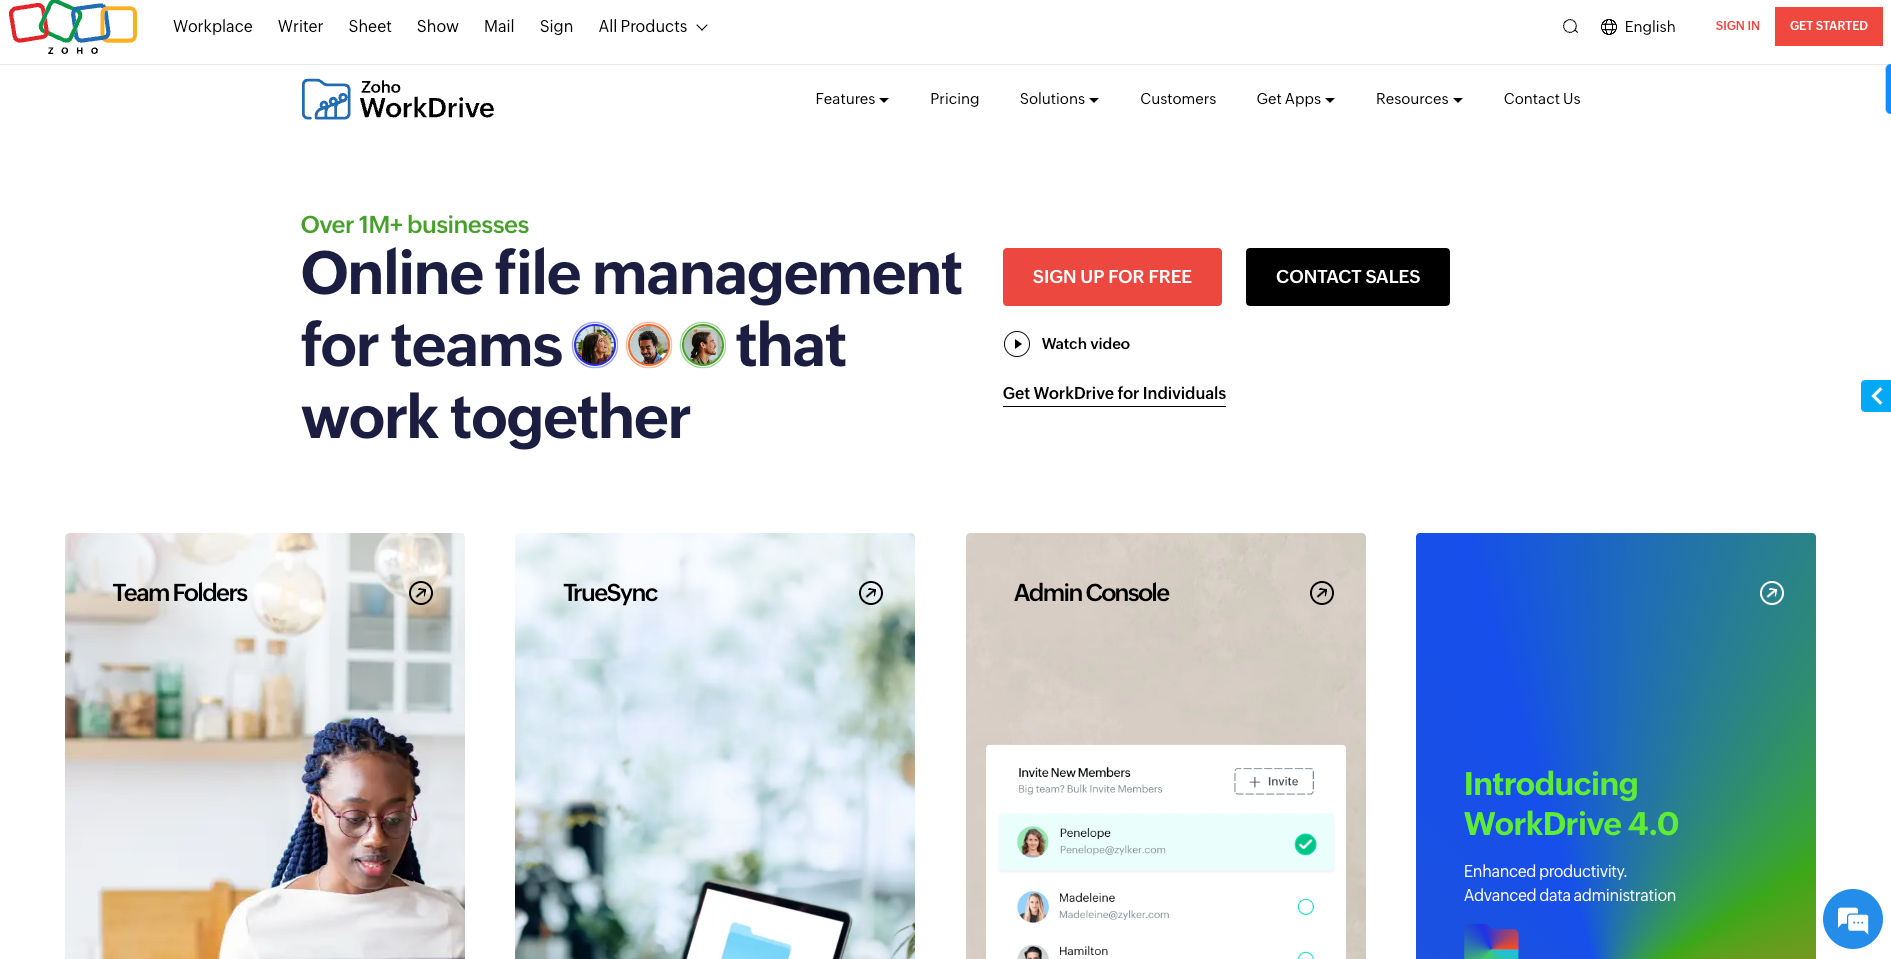Expand the Features menu
Screen dimensions: 1891x959
(x=852, y=99)
